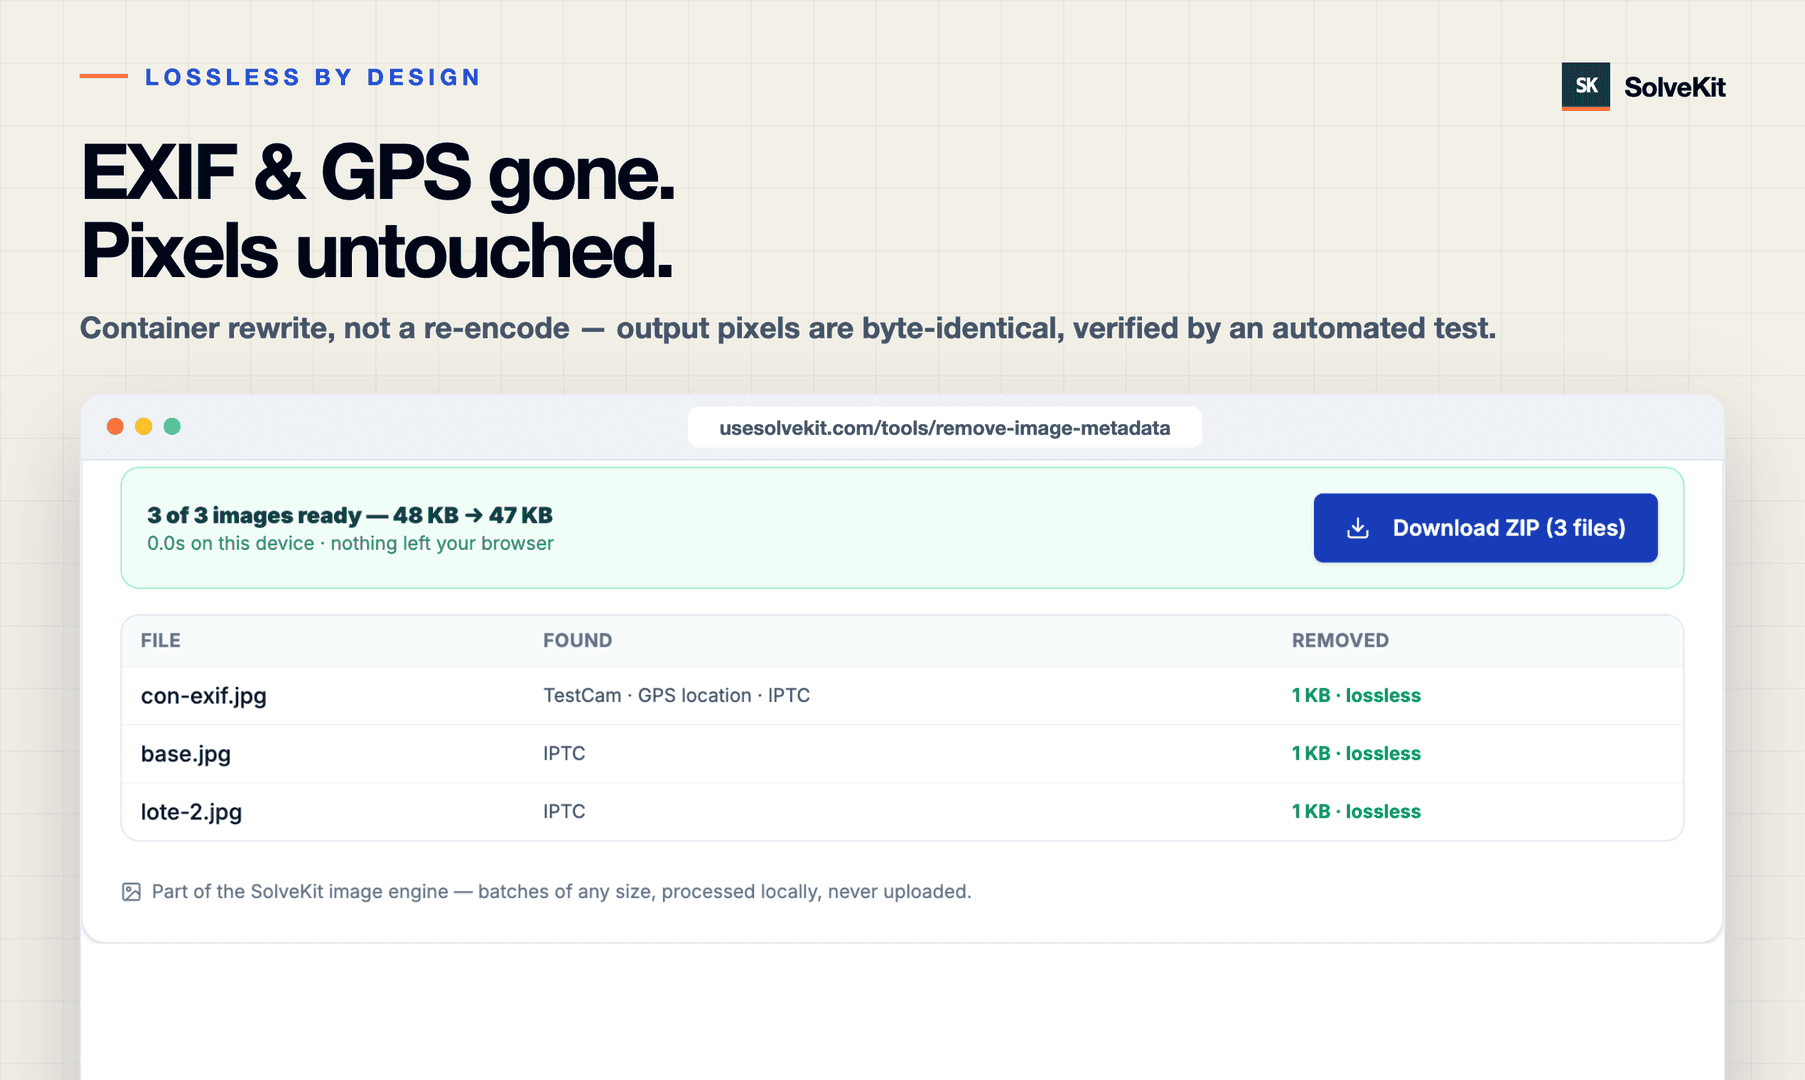Click the '1 KB · lossless' label for base.jpg
Viewport: 1805px width, 1080px height.
pos(1356,754)
